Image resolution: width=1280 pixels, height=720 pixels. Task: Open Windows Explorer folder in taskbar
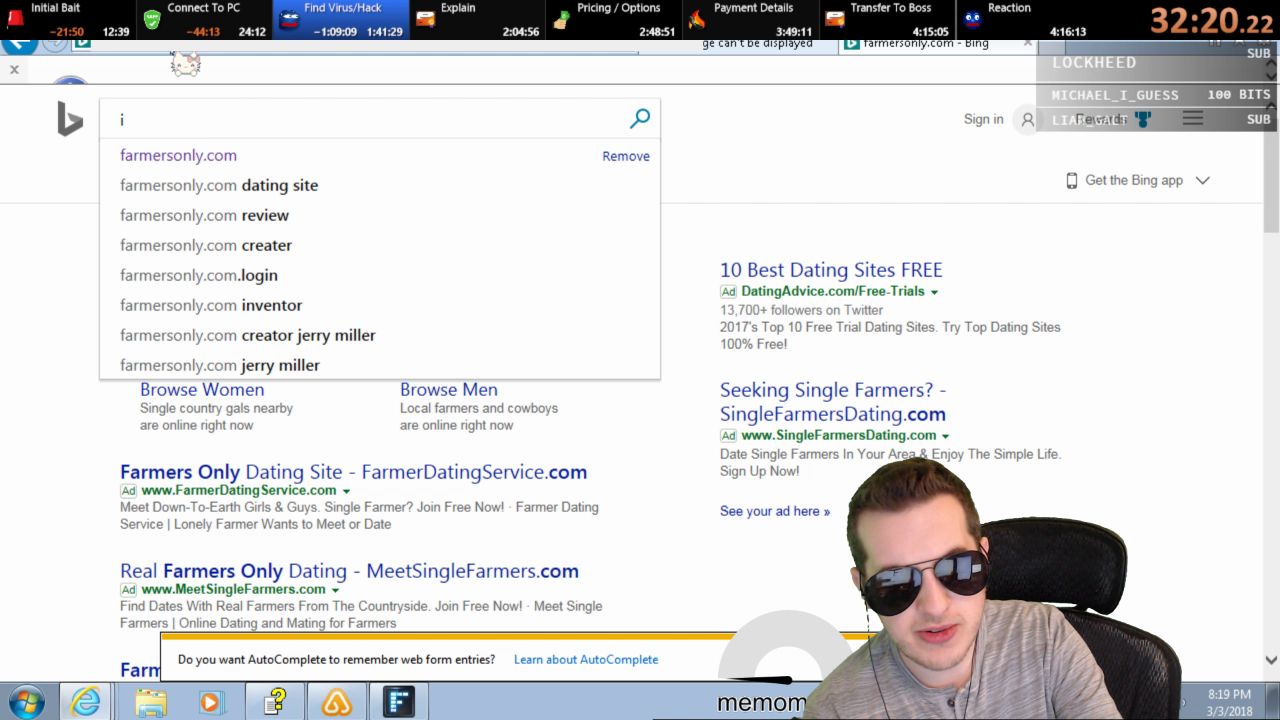[x=150, y=702]
